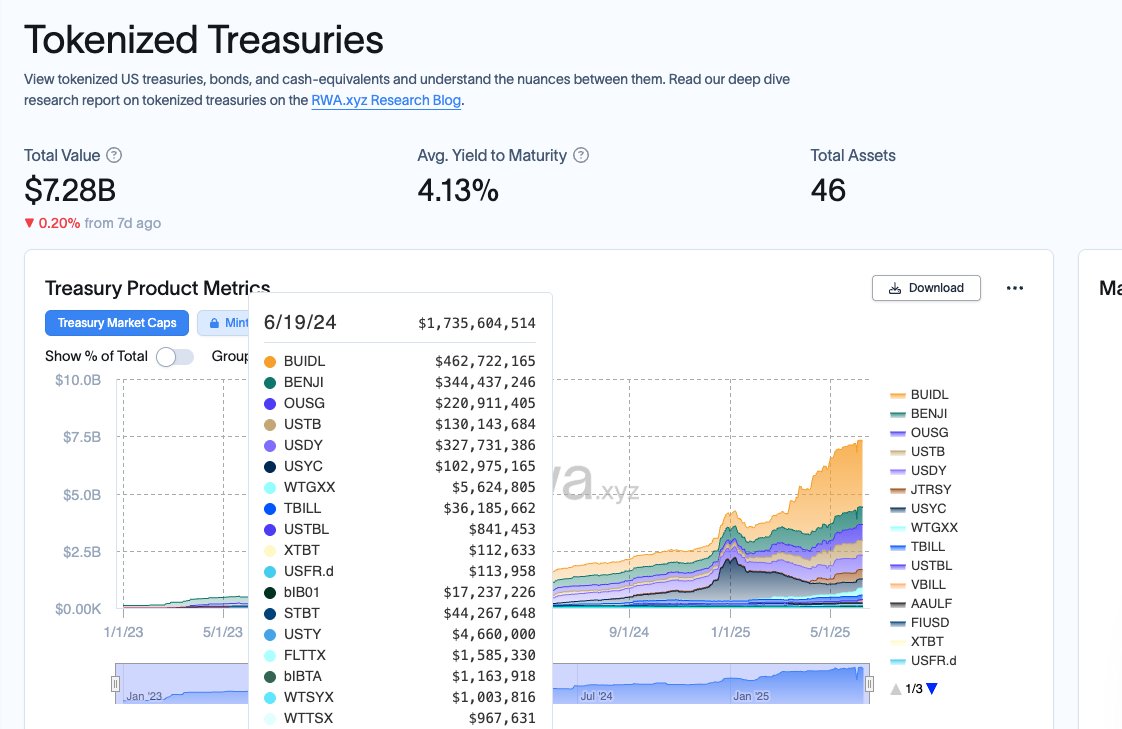Toggle FIUSD series in chart legend
This screenshot has width=1122, height=729.
(x=919, y=622)
